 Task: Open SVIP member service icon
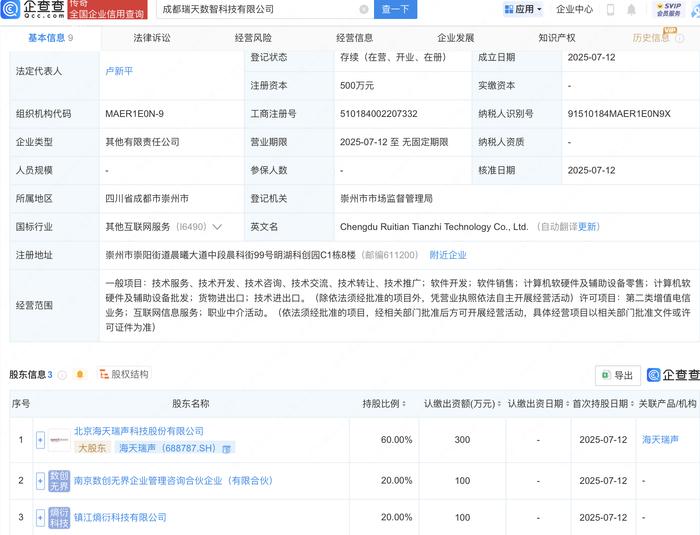668,9
